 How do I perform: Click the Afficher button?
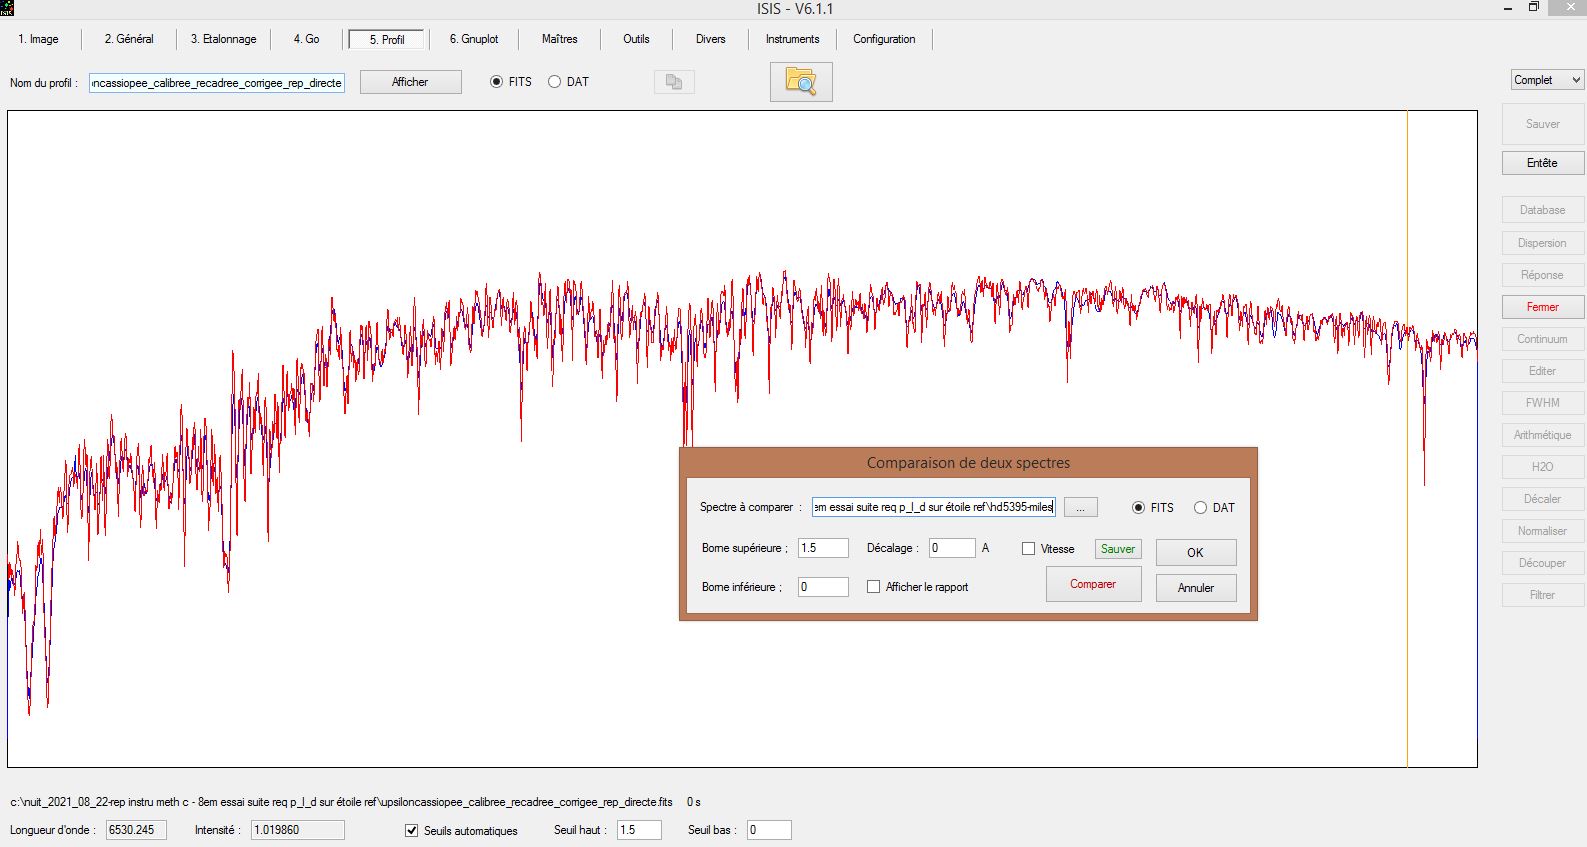410,82
